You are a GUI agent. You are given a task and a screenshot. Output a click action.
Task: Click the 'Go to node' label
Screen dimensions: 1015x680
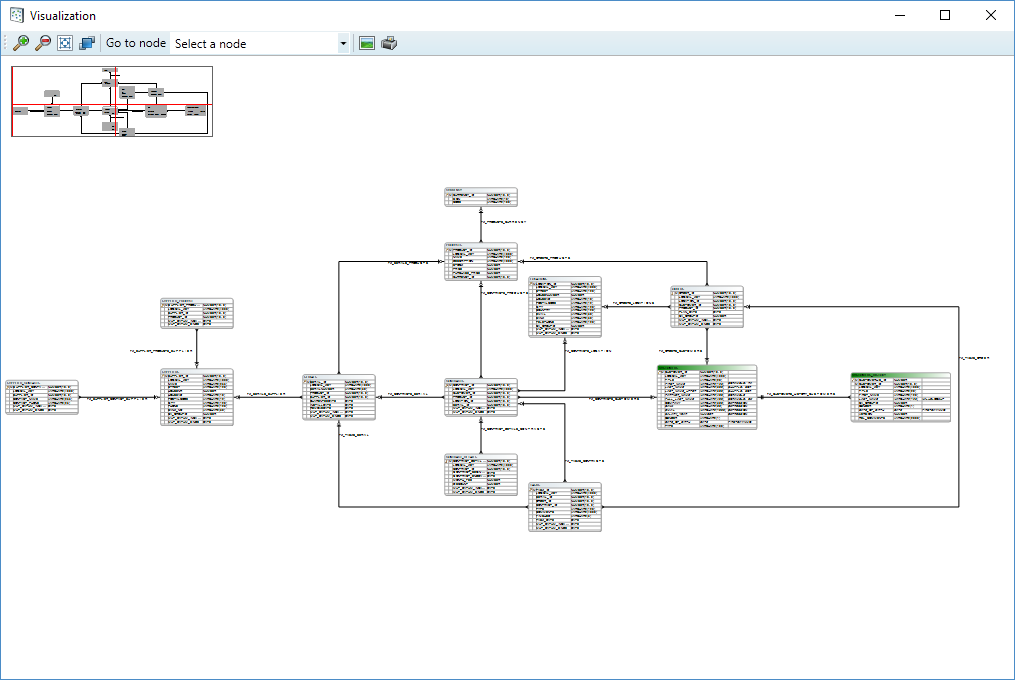[136, 43]
